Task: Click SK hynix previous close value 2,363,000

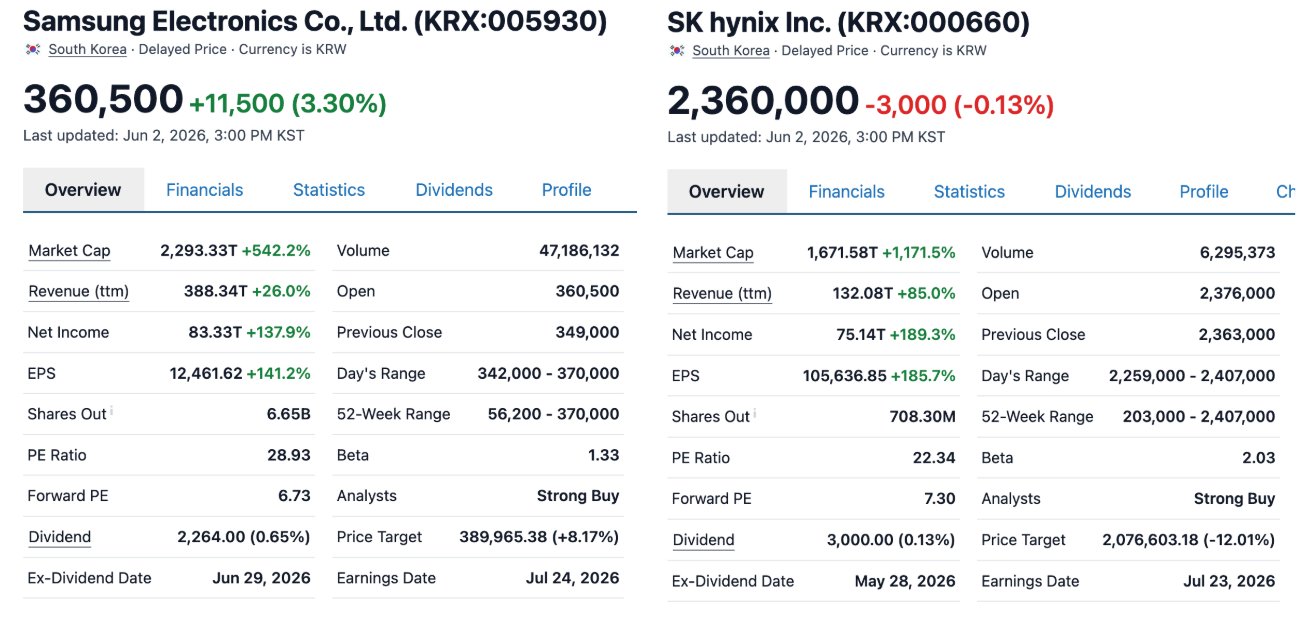Action: coord(1238,335)
